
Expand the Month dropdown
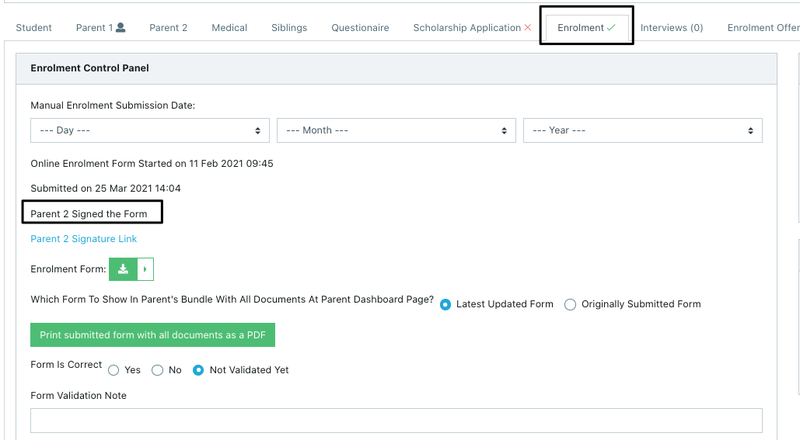(395, 130)
